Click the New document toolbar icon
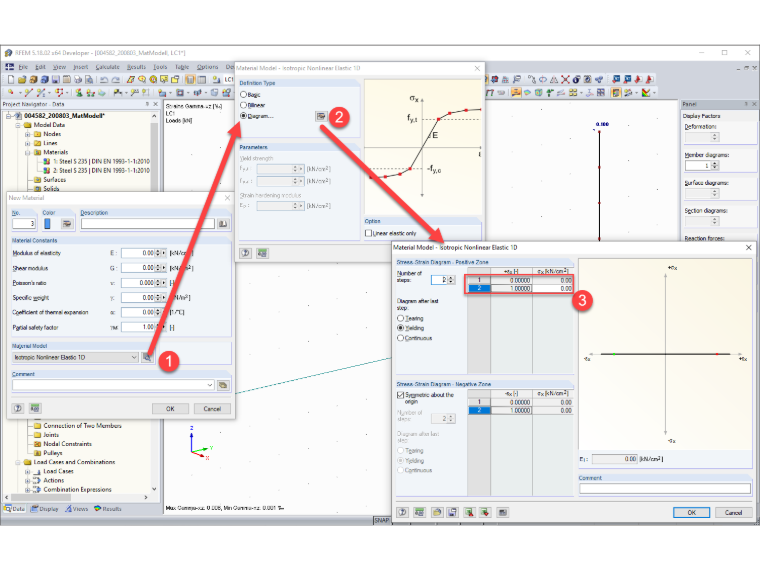 click(x=11, y=79)
